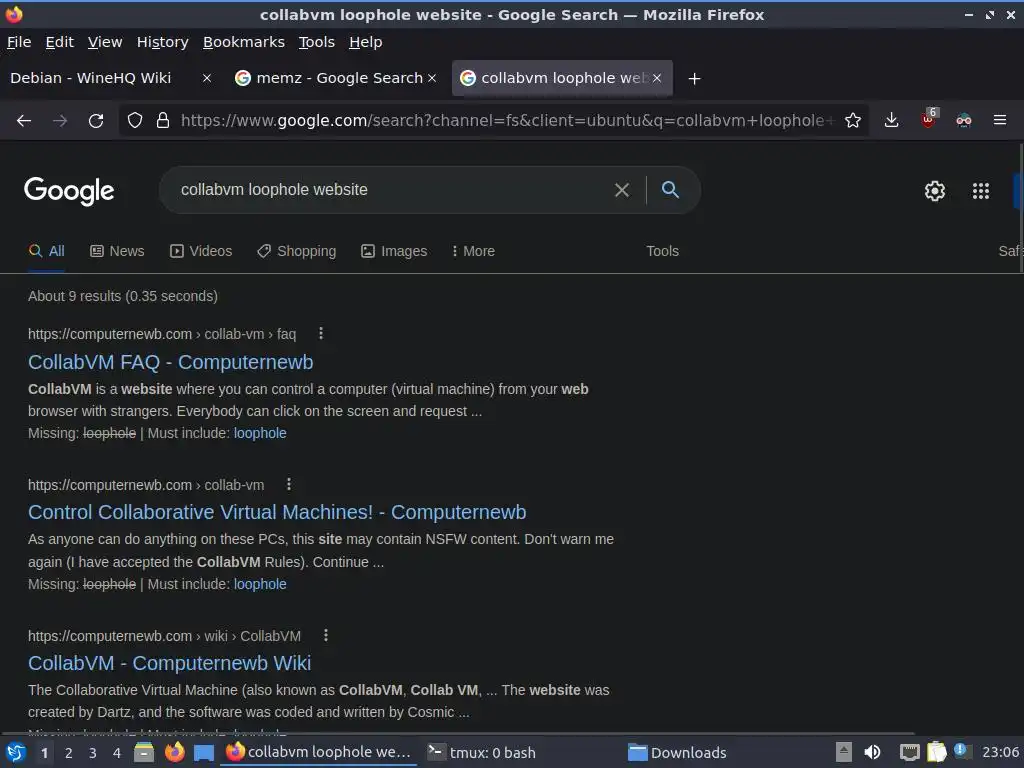Open the network tray icon
Screen dimensions: 1024x768
click(x=909, y=752)
